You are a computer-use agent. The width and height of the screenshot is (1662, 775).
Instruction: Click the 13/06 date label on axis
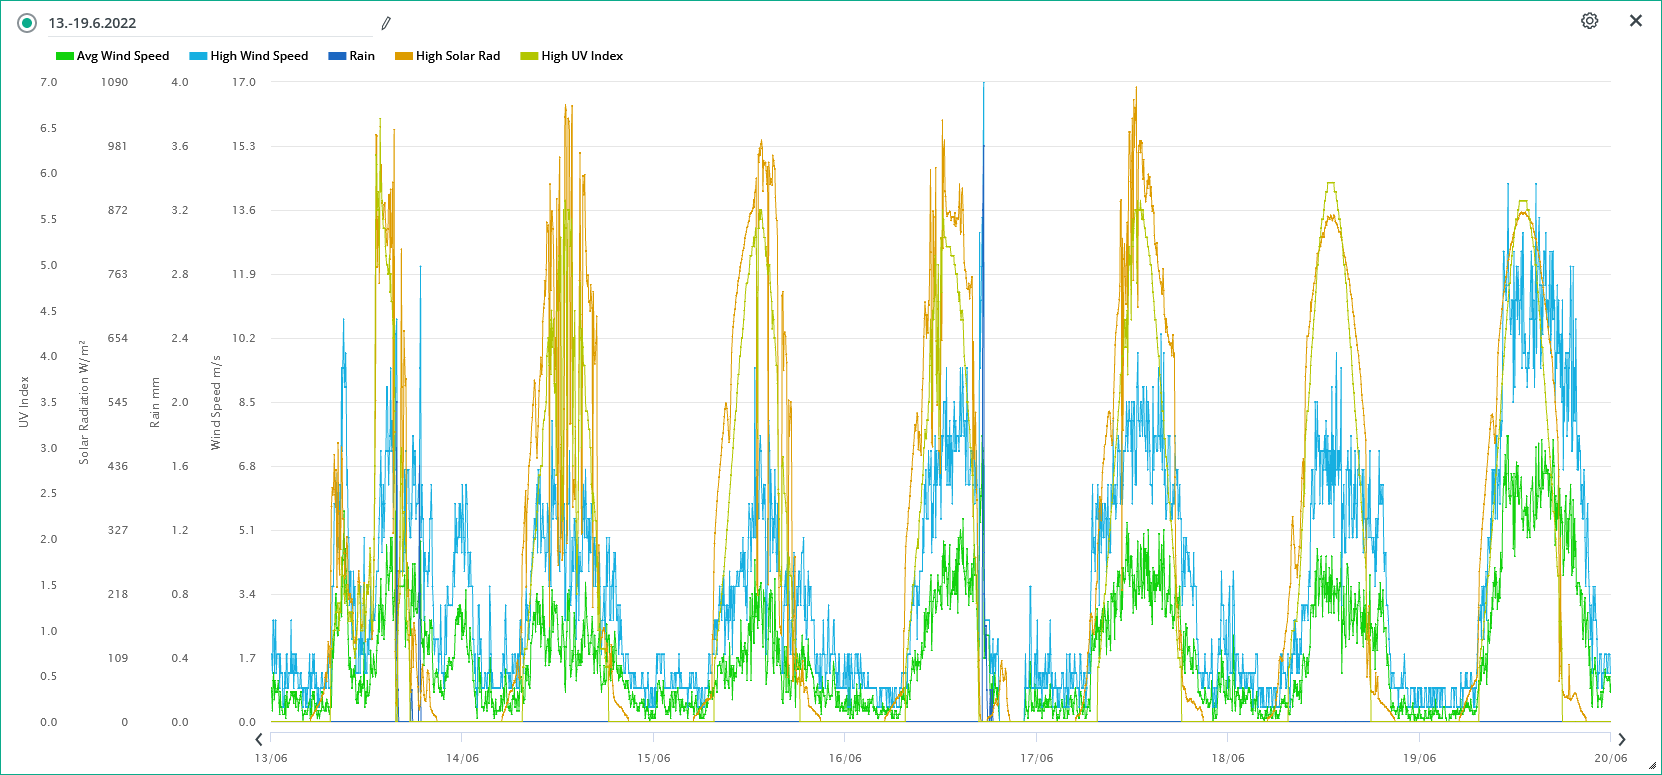(271, 758)
